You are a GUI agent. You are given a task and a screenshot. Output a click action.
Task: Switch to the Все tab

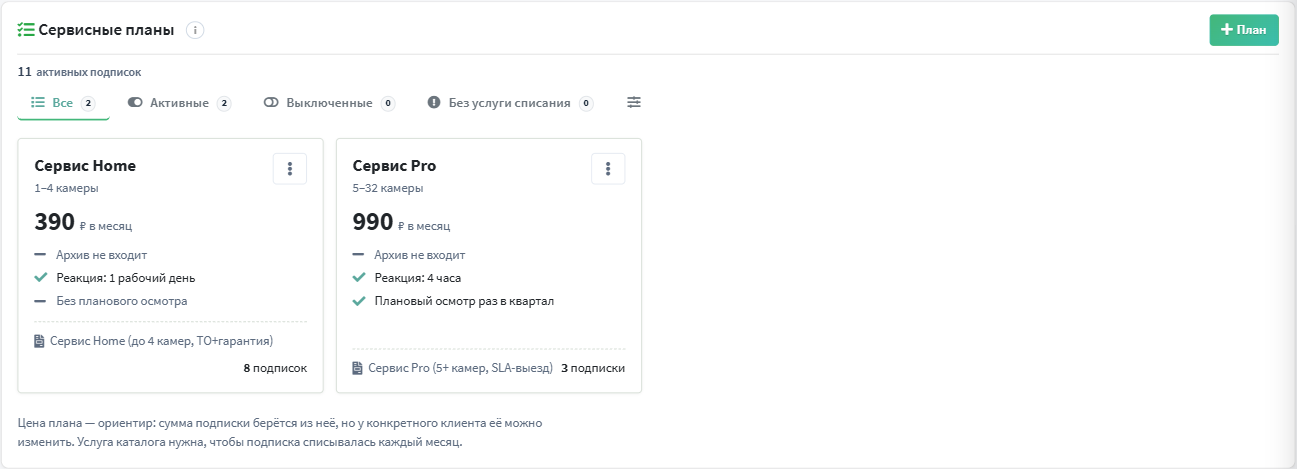coord(63,103)
